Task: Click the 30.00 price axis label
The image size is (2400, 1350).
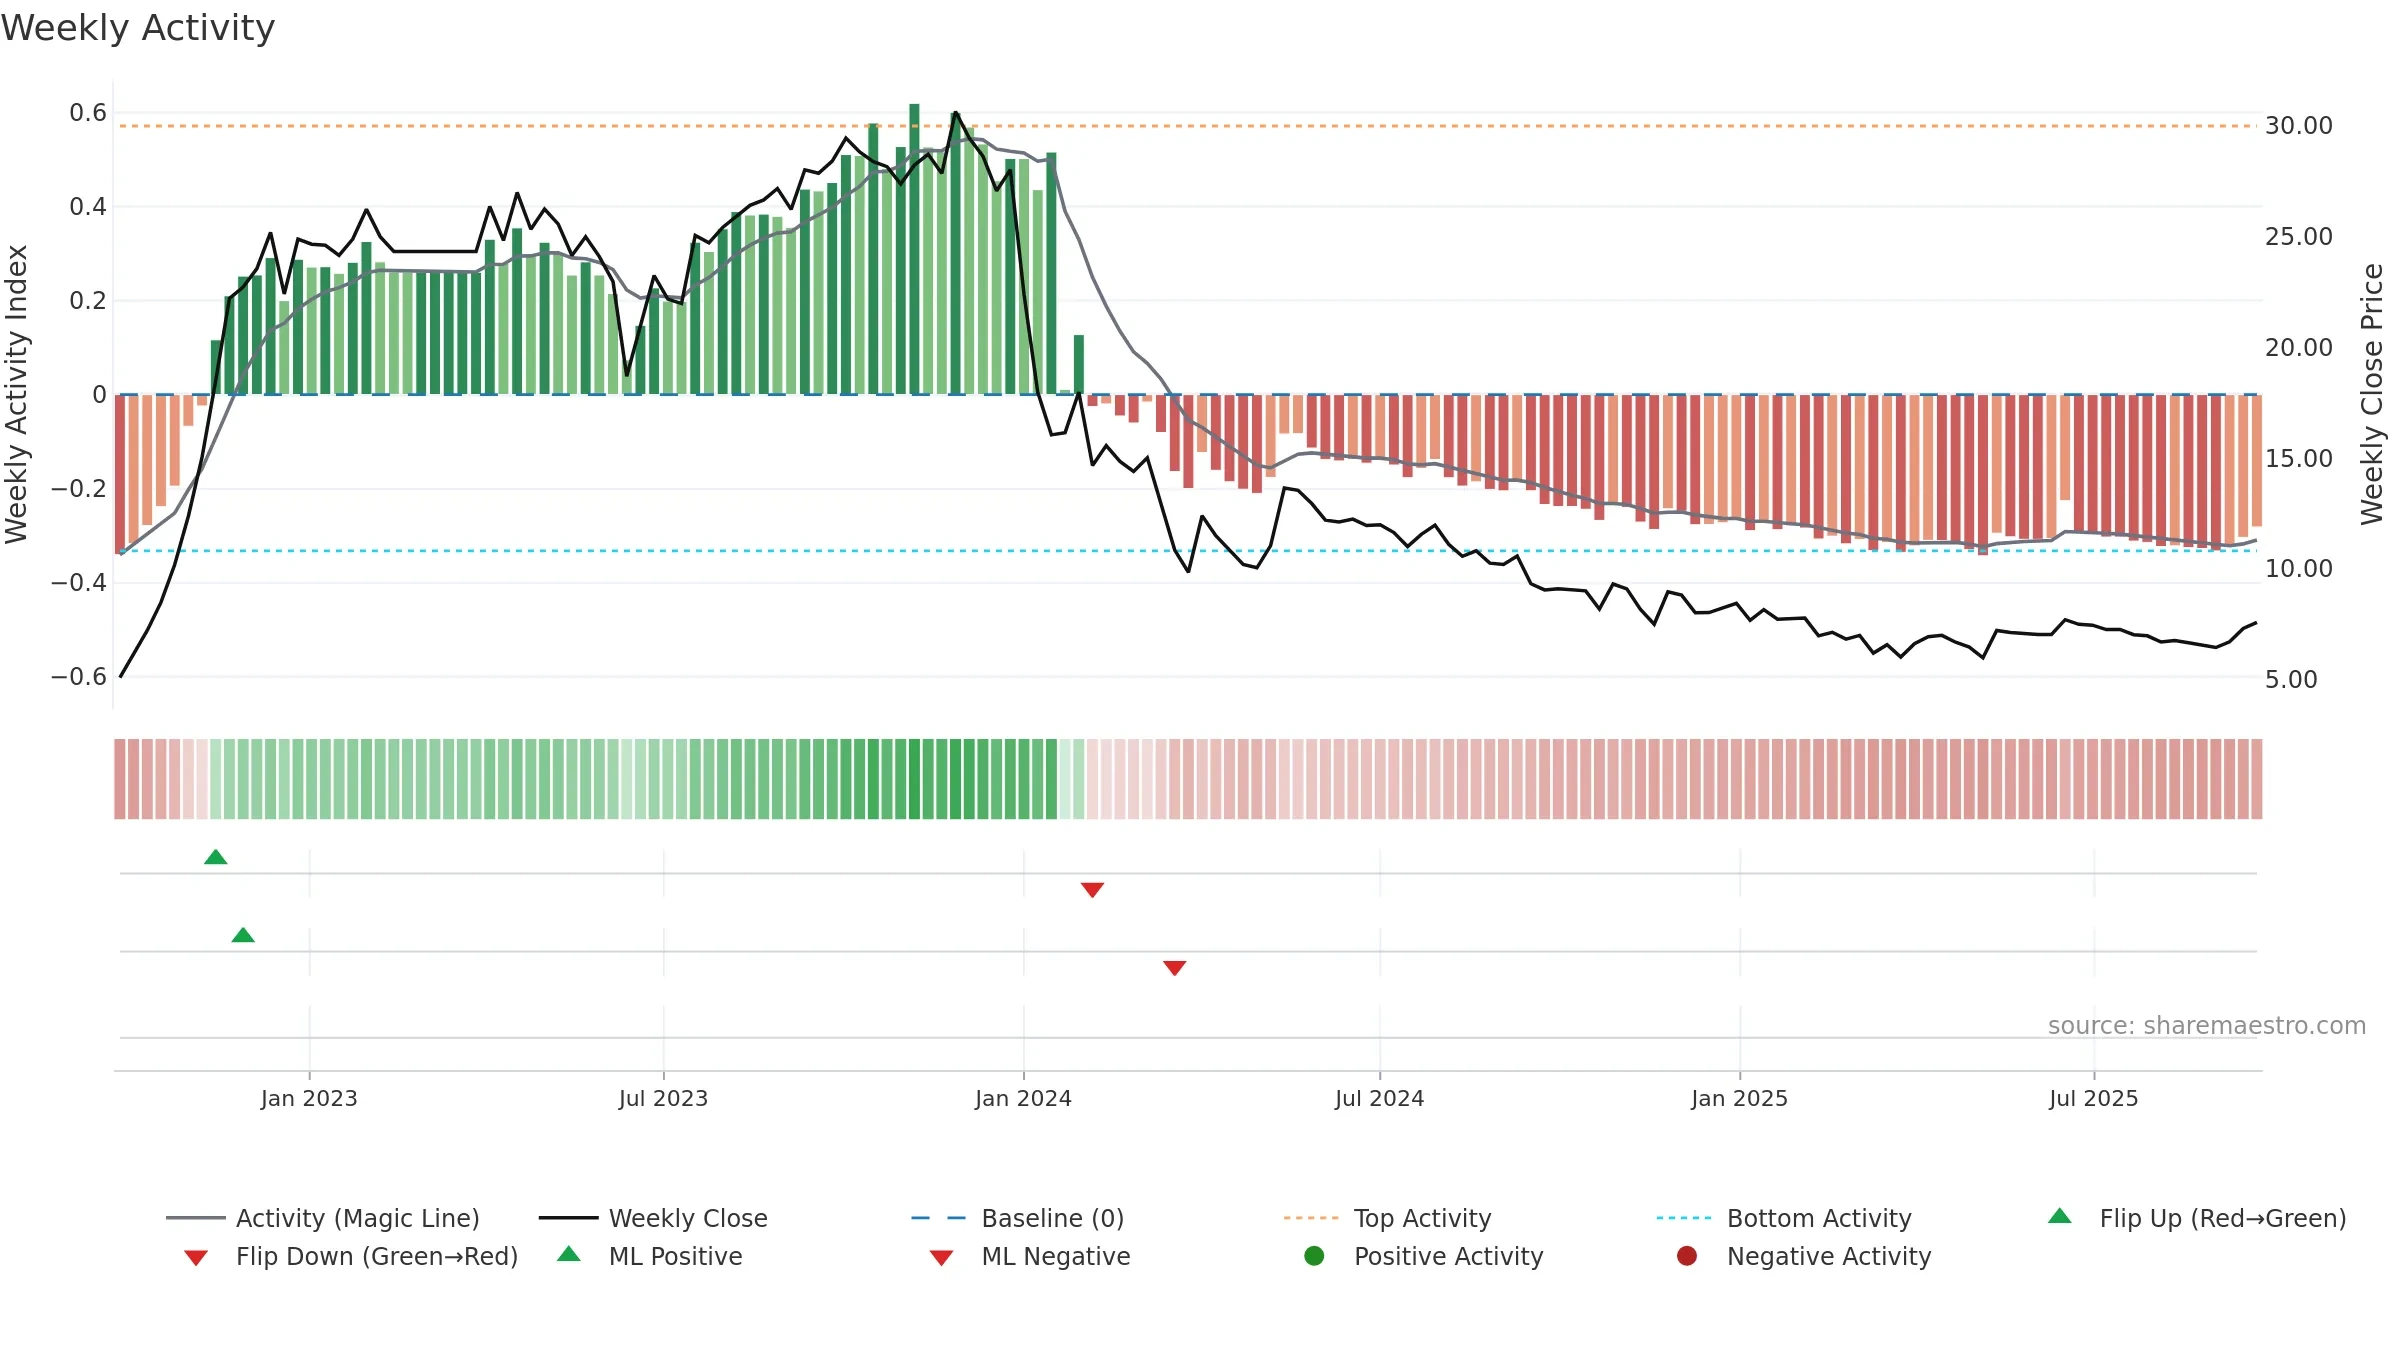Action: coord(2299,126)
